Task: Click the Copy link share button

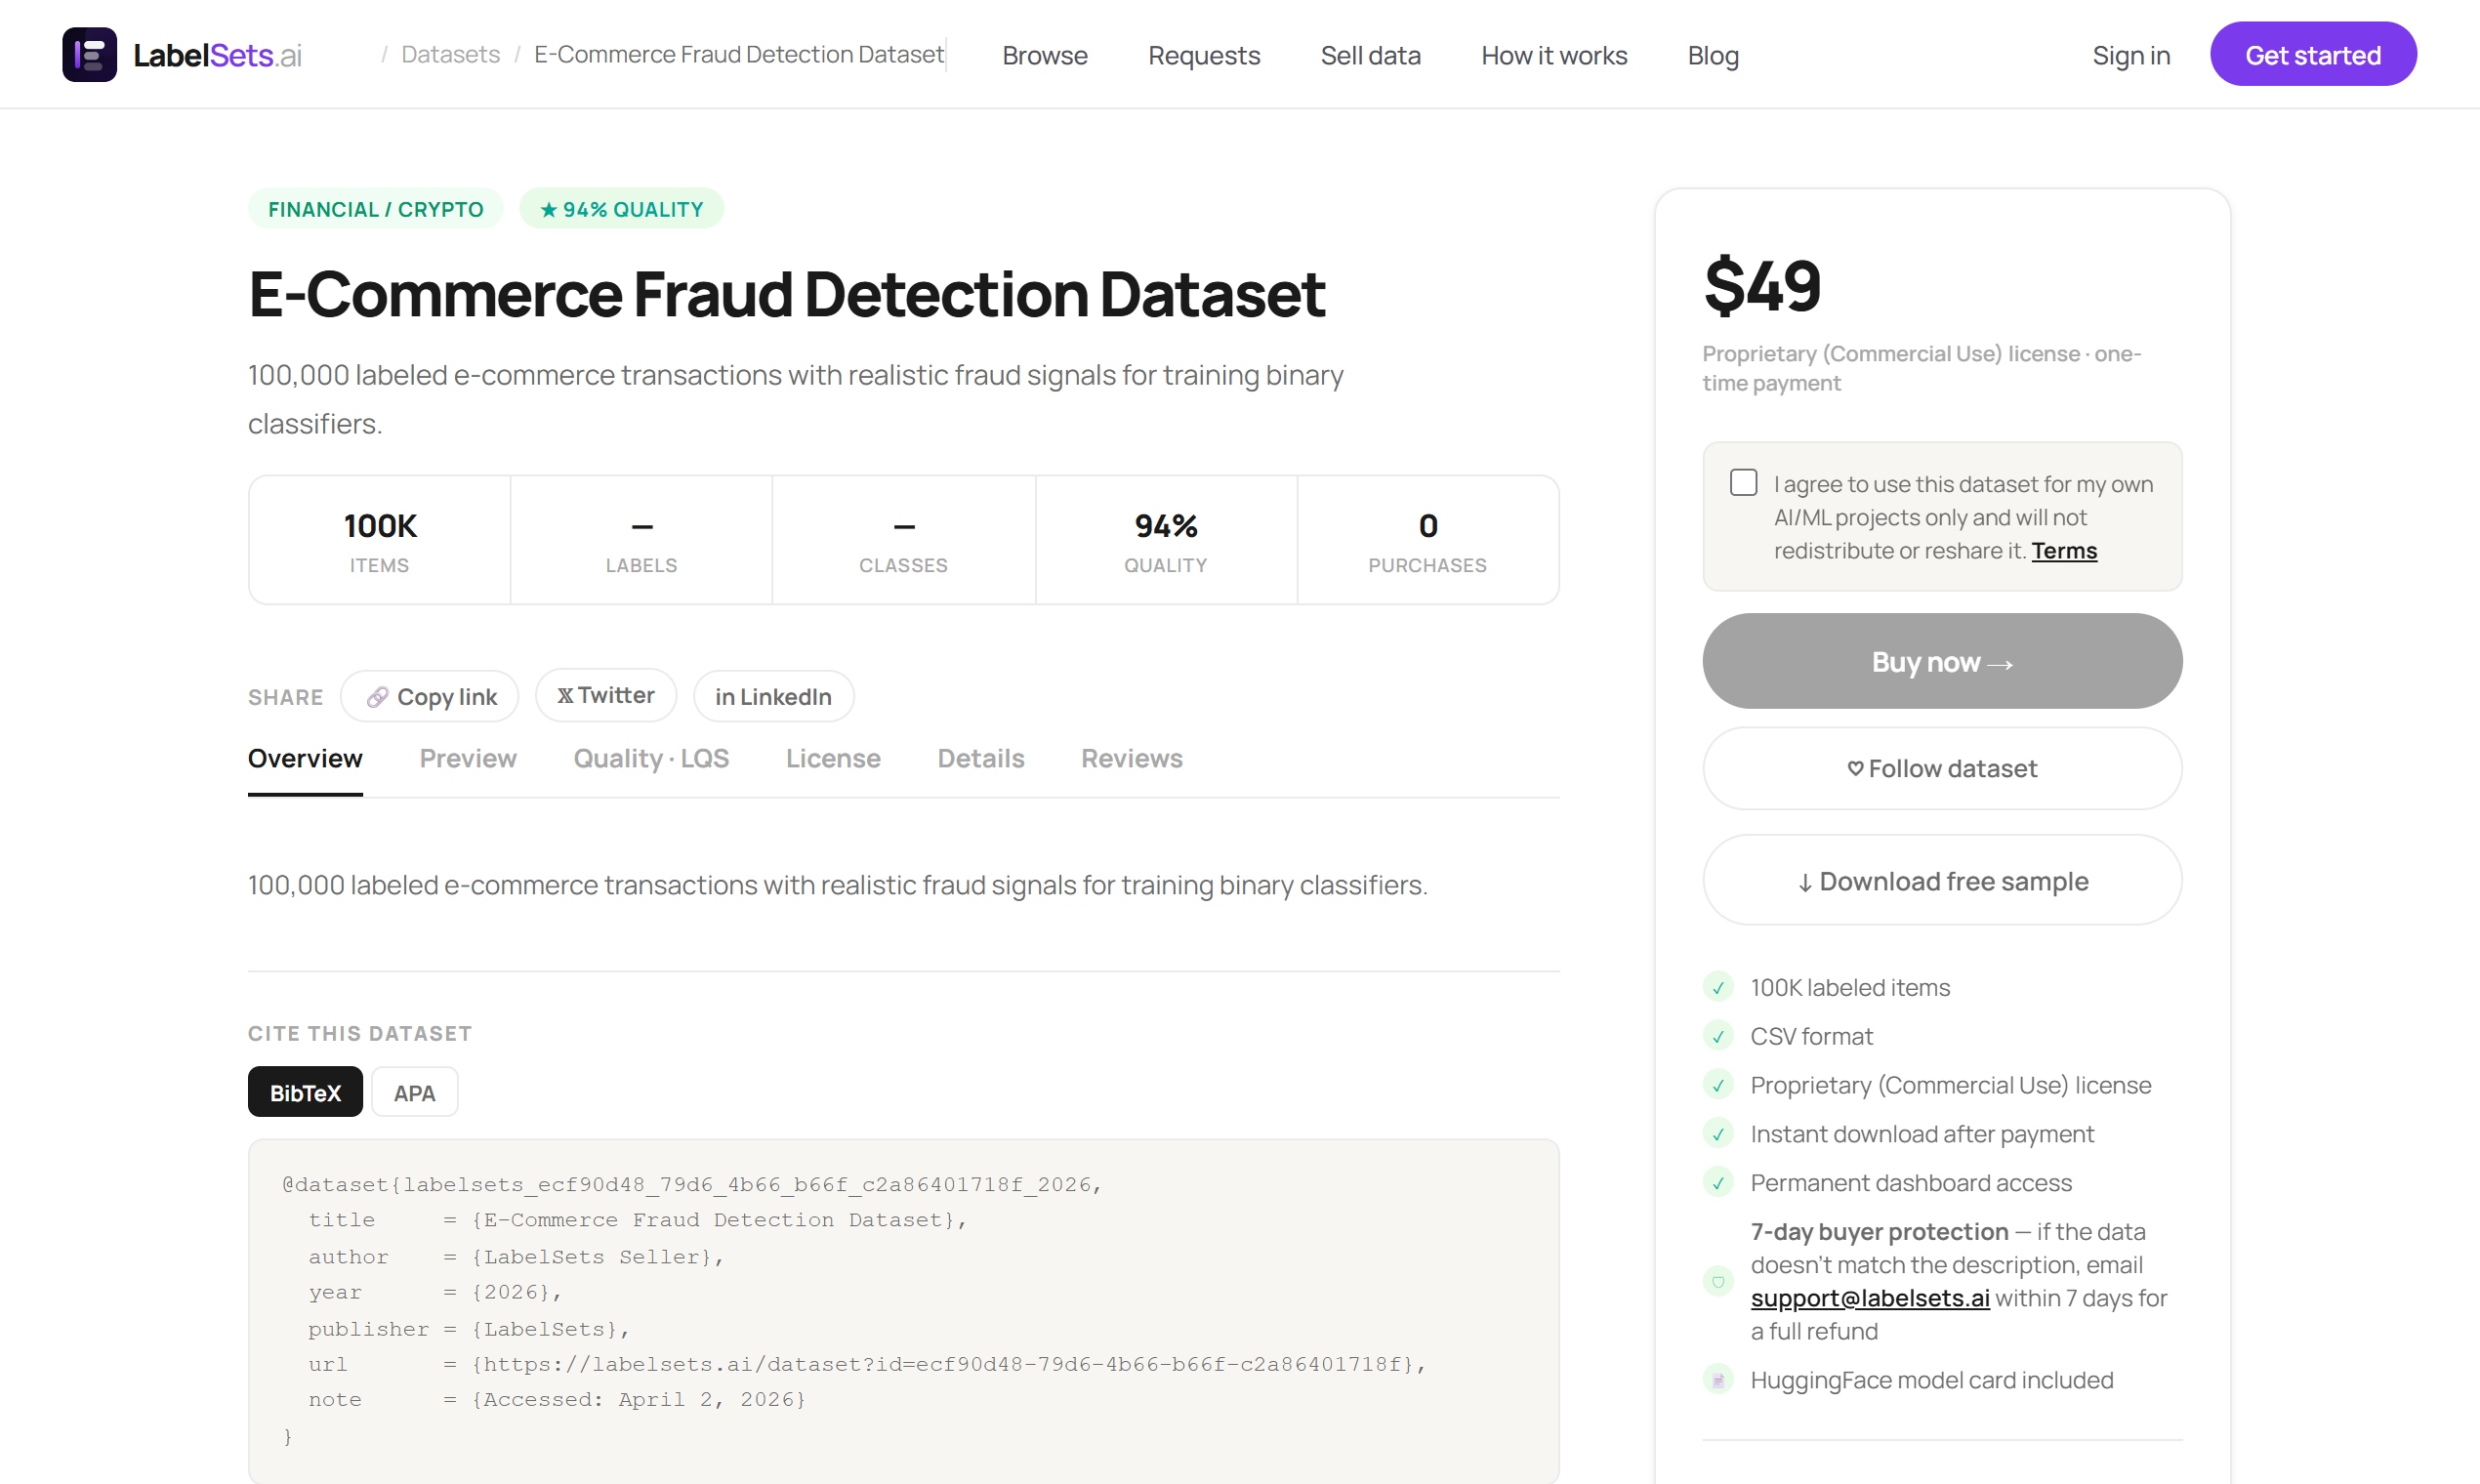Action: click(429, 696)
